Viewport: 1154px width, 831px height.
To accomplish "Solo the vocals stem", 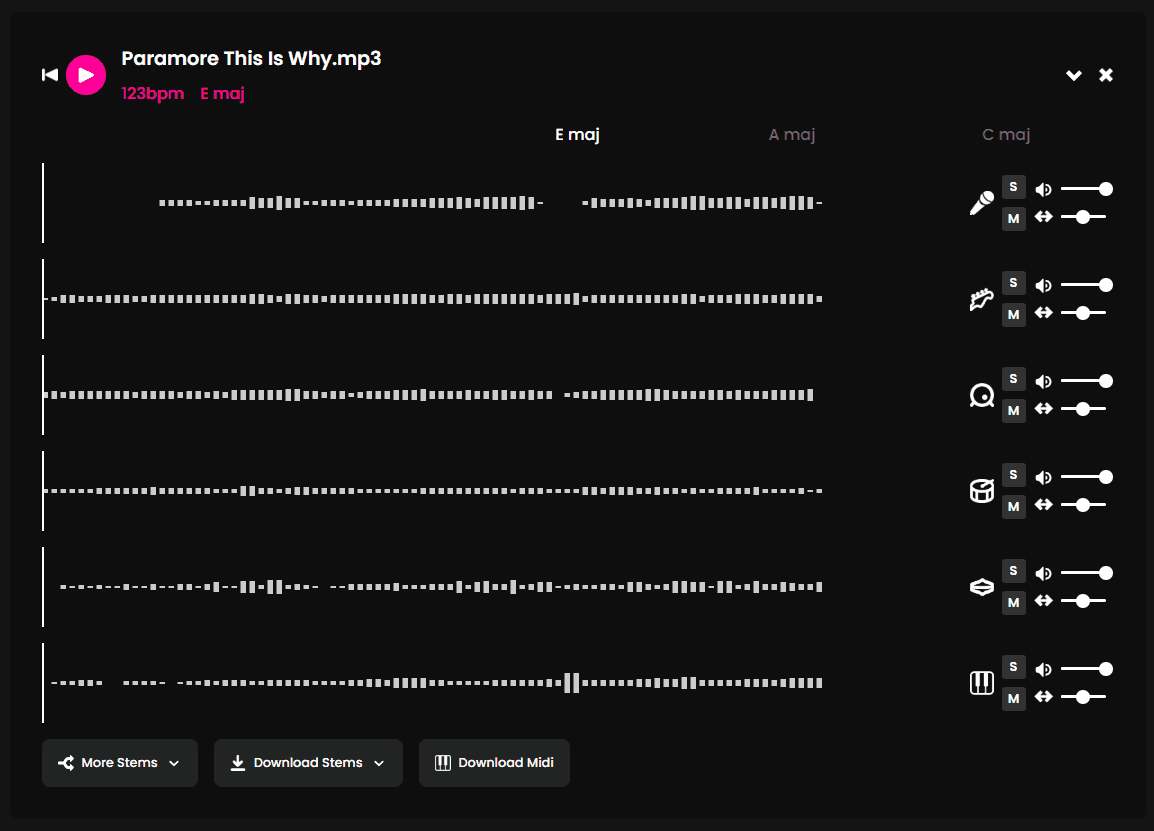I will 1013,187.
